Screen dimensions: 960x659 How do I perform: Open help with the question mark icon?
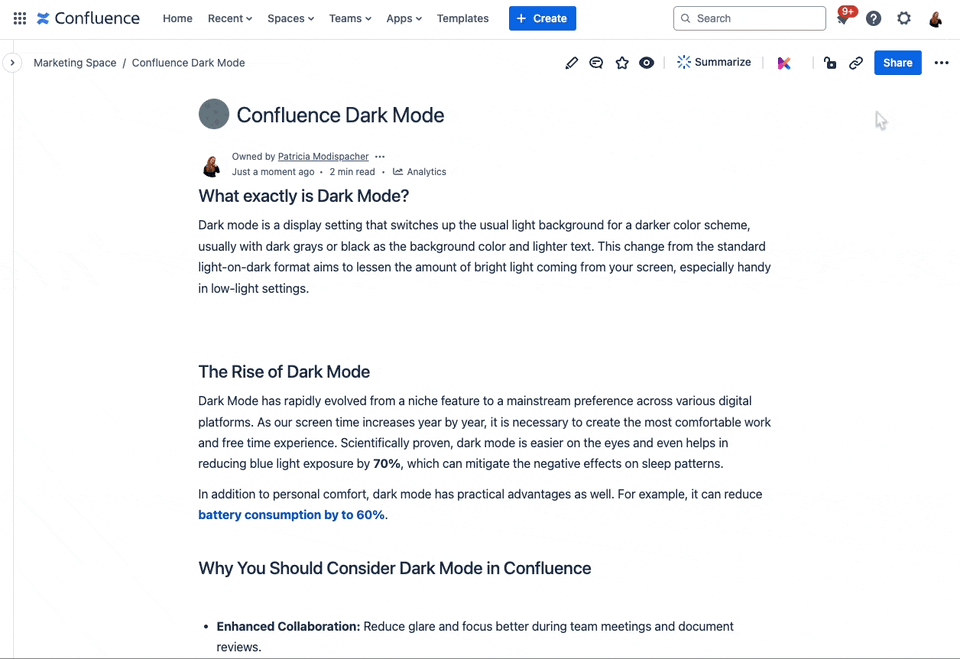click(x=873, y=18)
